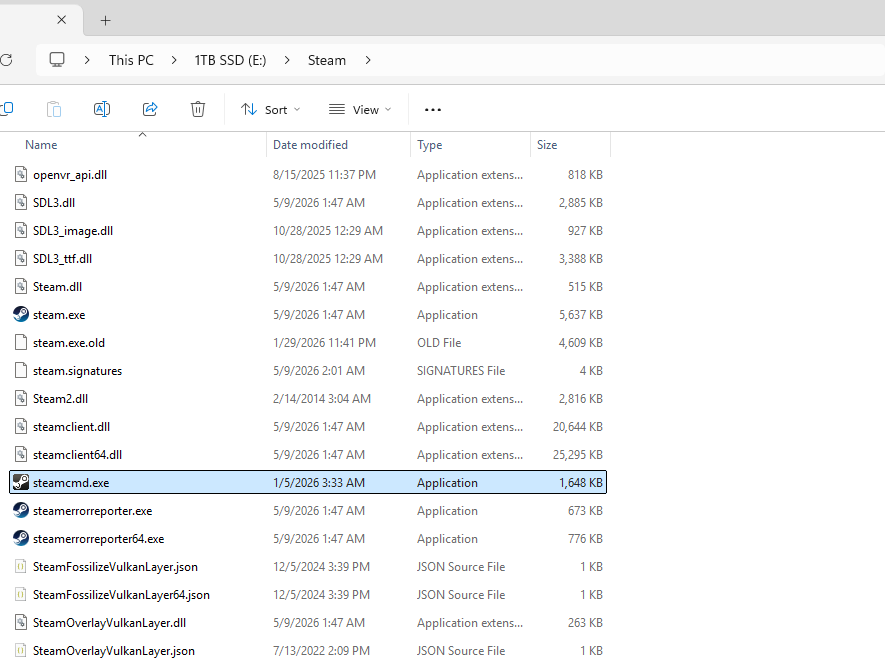Click the SteamOverlayVulkanLayer.json file icon
The image size is (885, 668).
[x=21, y=650]
